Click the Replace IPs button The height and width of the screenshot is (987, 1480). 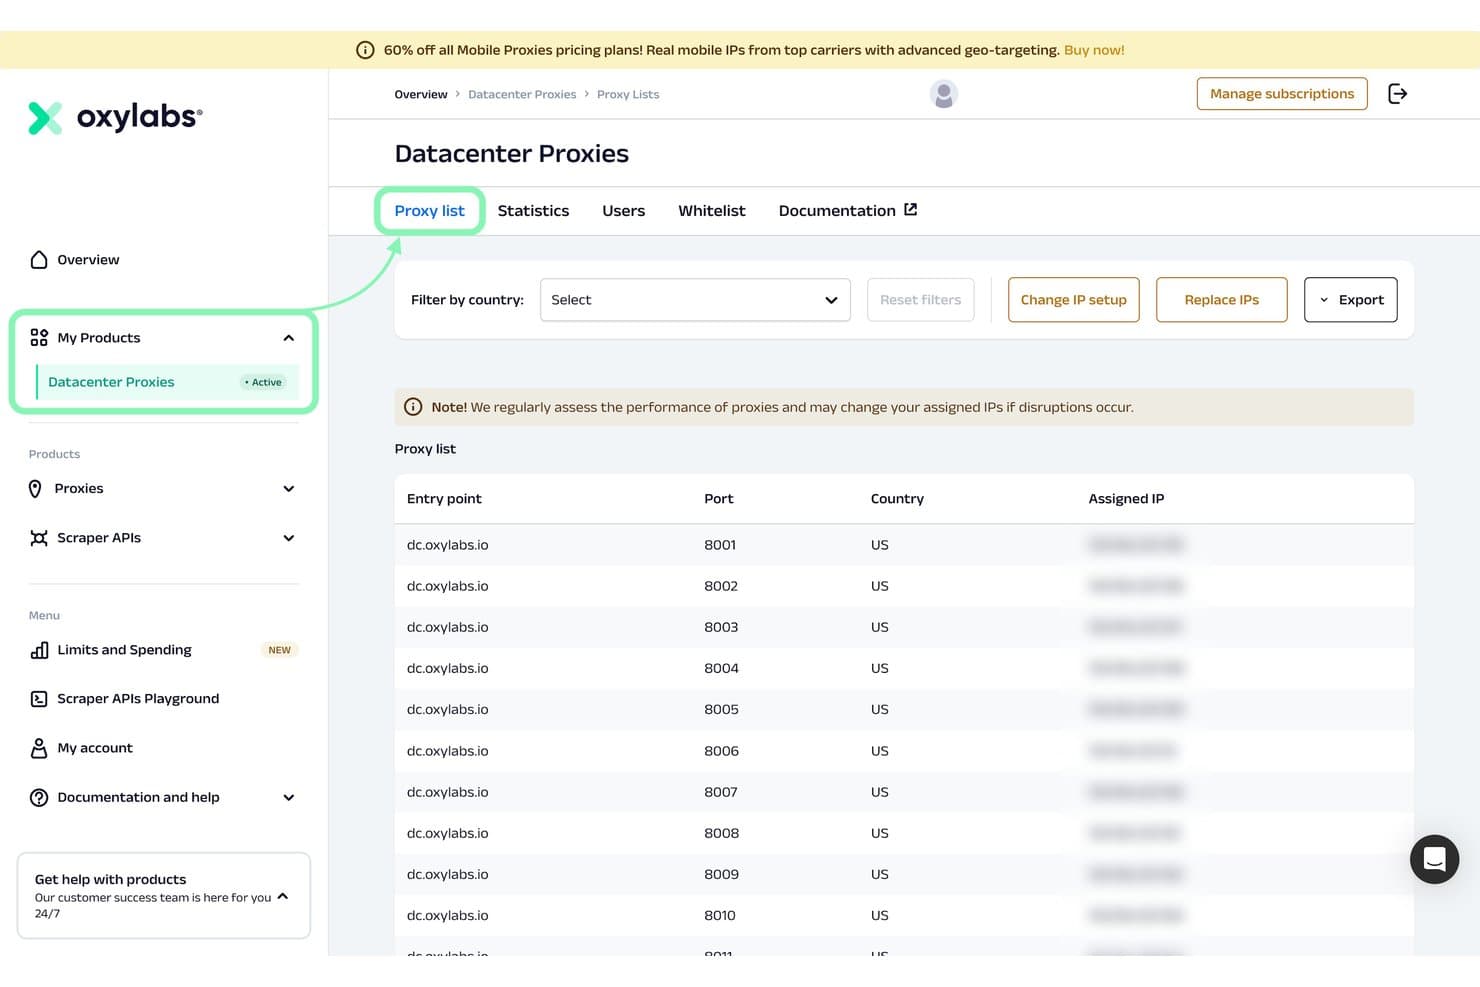click(1221, 300)
